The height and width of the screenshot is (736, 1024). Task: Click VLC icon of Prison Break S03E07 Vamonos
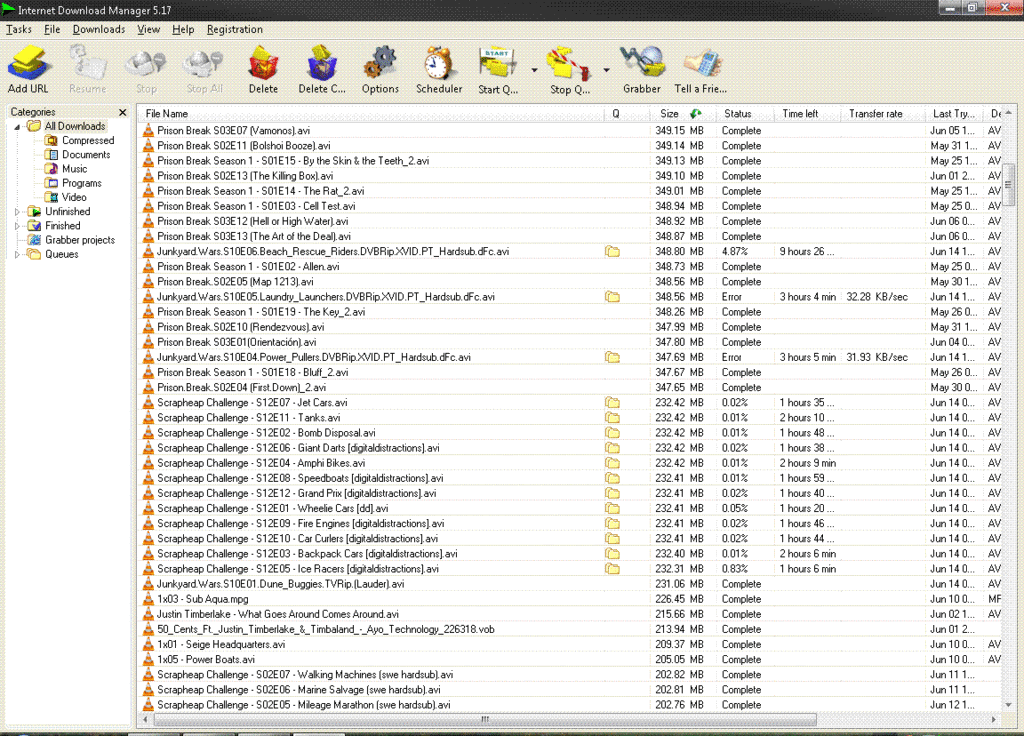148,131
